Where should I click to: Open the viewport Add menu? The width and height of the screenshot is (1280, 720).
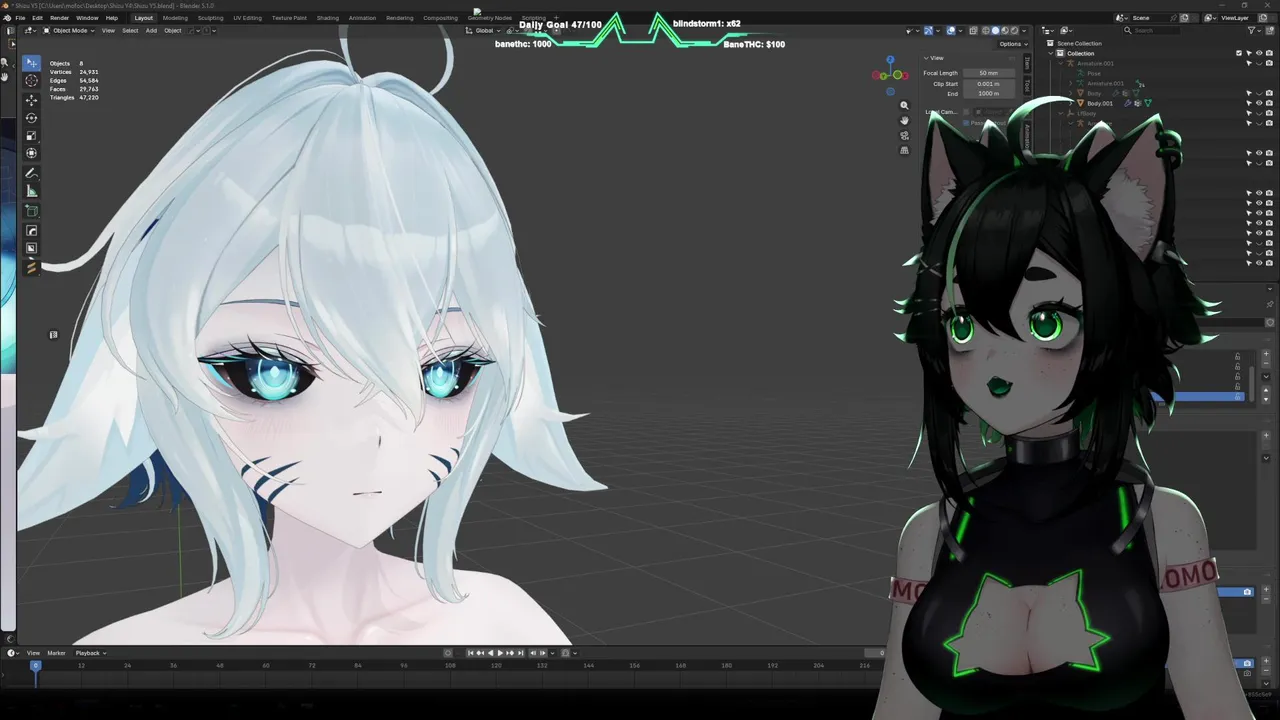[151, 31]
